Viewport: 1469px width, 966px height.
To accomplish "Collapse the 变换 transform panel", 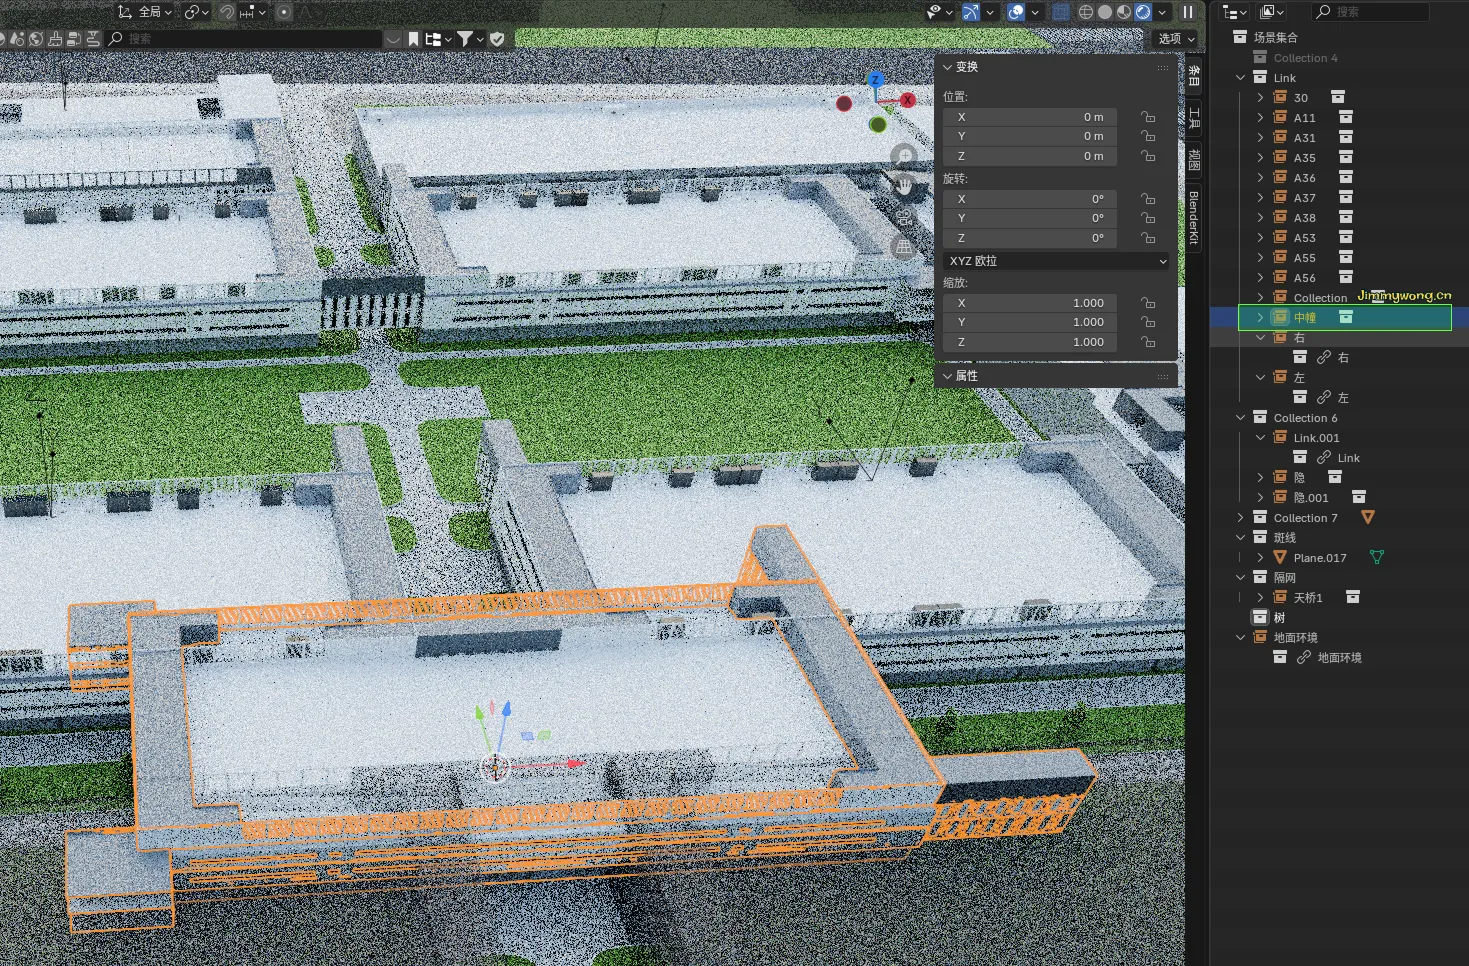I will tap(948, 67).
